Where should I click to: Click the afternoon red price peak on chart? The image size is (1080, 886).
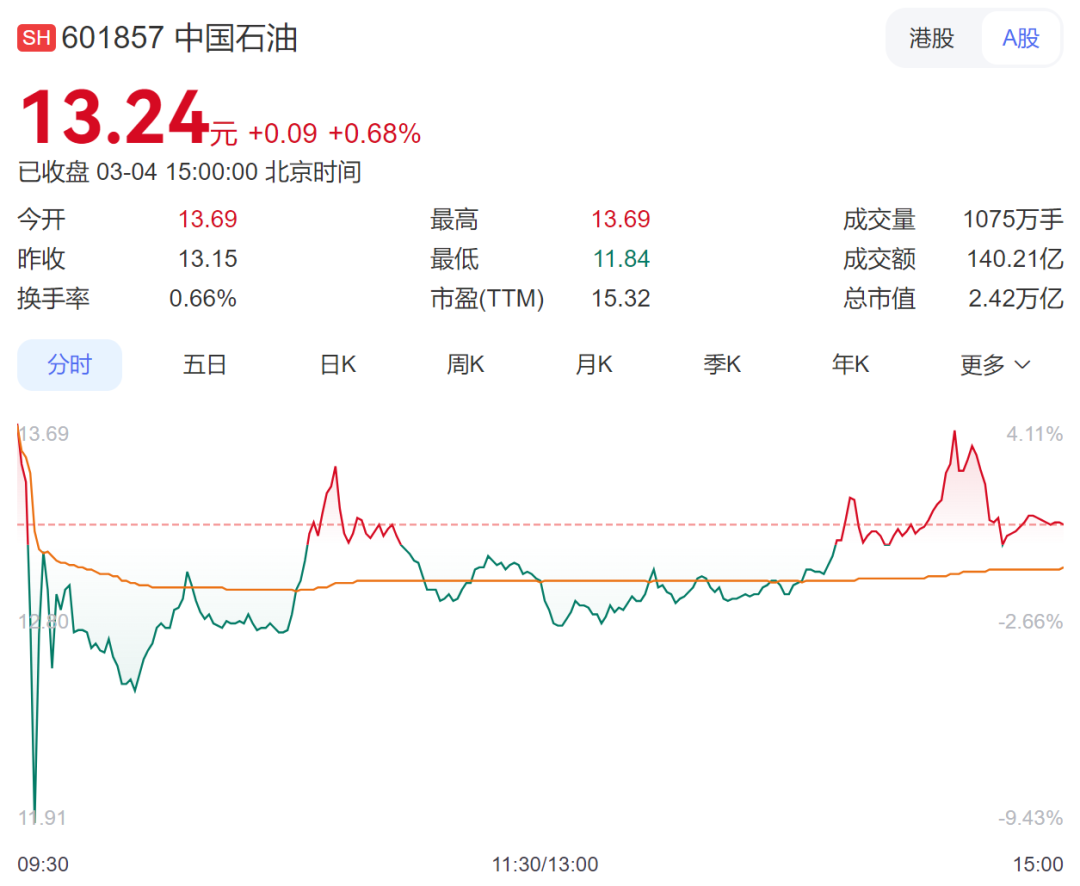click(955, 433)
